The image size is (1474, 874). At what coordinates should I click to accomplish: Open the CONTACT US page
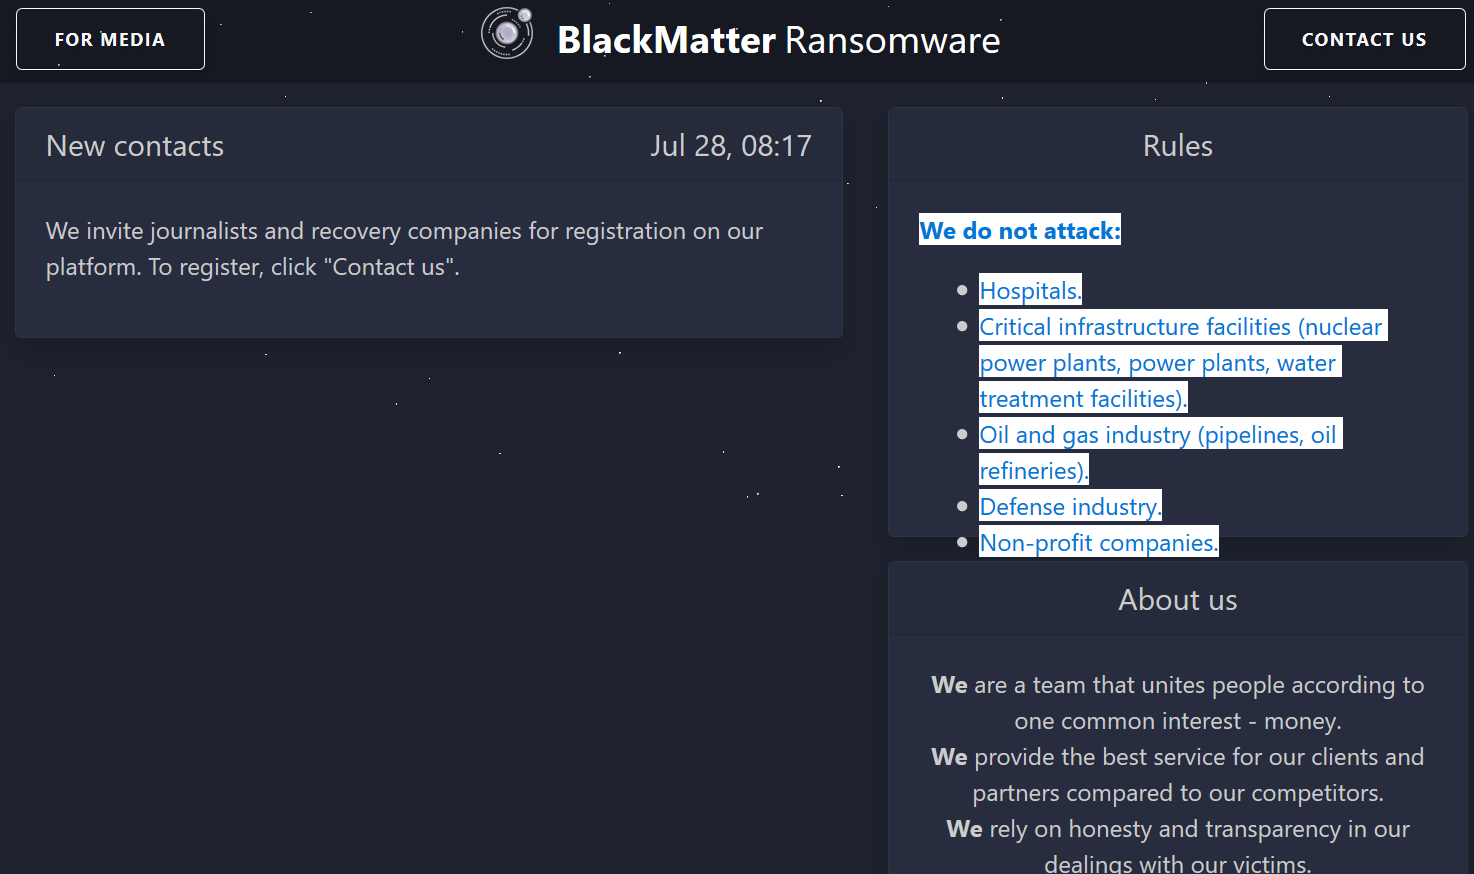tap(1364, 39)
